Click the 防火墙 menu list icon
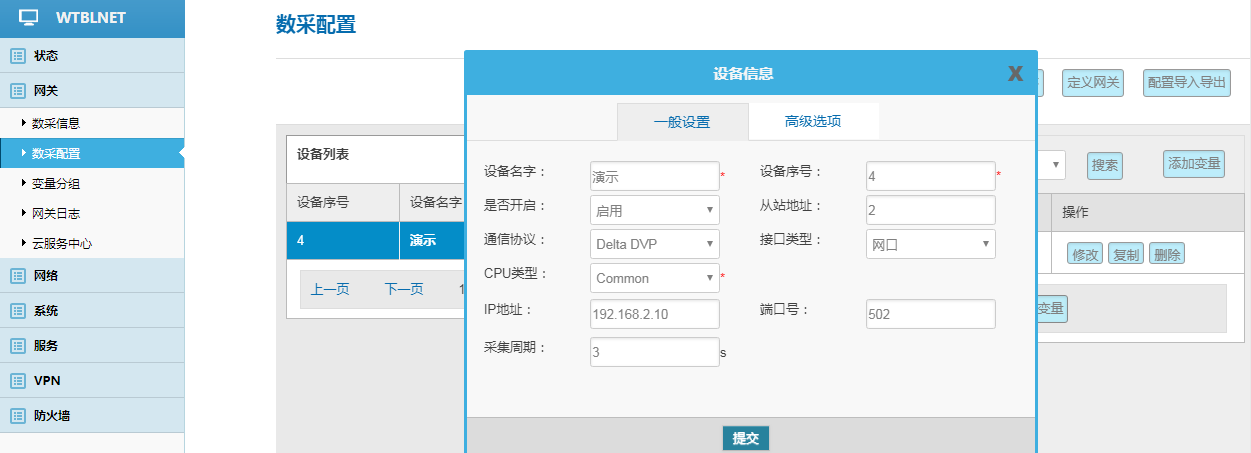This screenshot has width=1251, height=453. [x=17, y=415]
